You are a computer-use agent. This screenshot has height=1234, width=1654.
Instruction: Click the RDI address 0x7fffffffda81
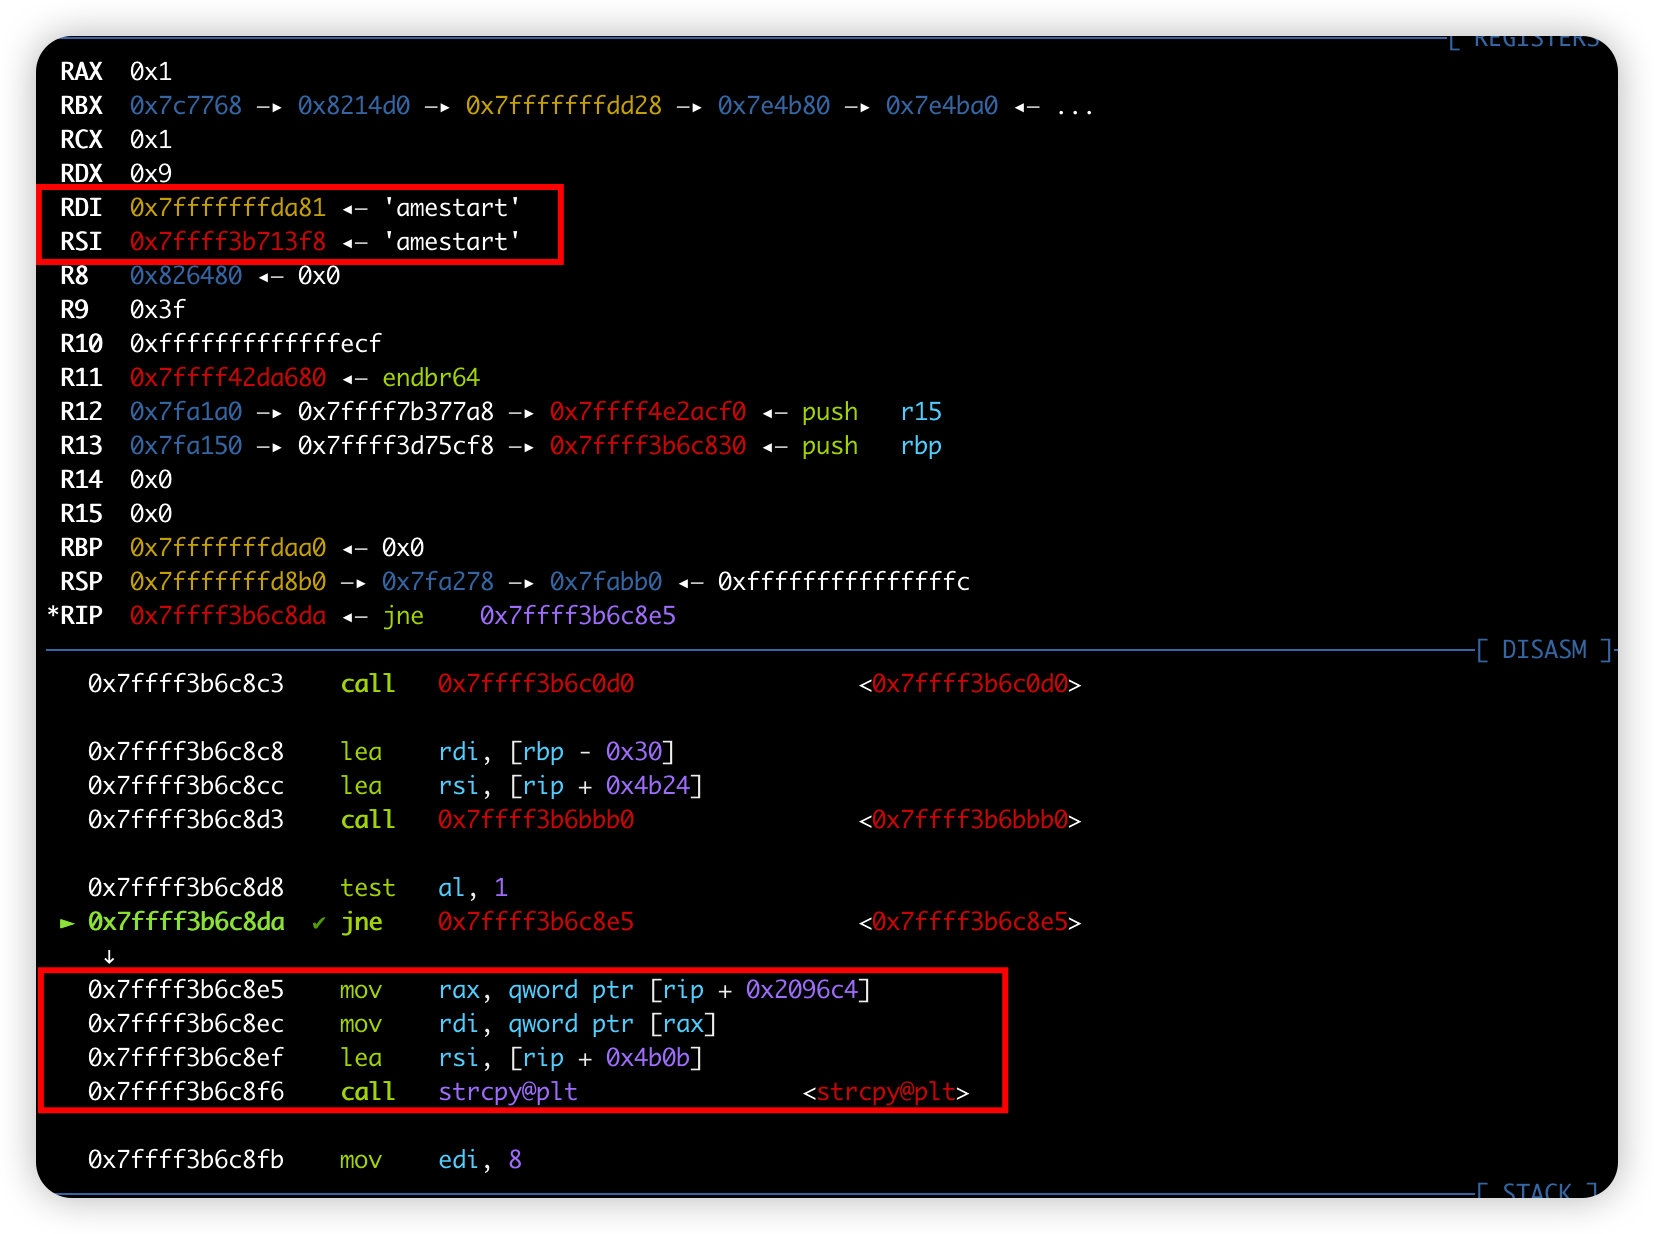pyautogui.click(x=228, y=208)
